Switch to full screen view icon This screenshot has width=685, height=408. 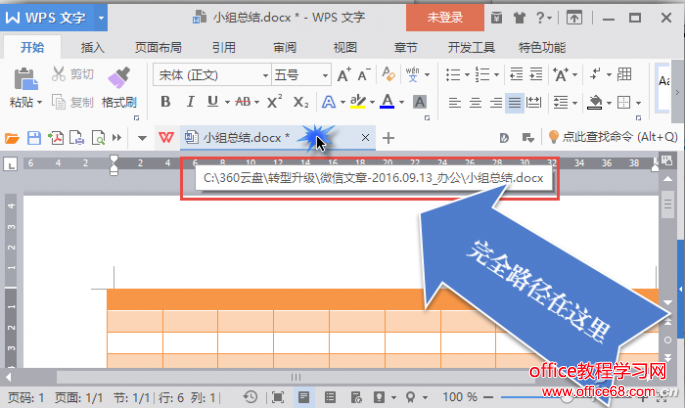coord(277,397)
